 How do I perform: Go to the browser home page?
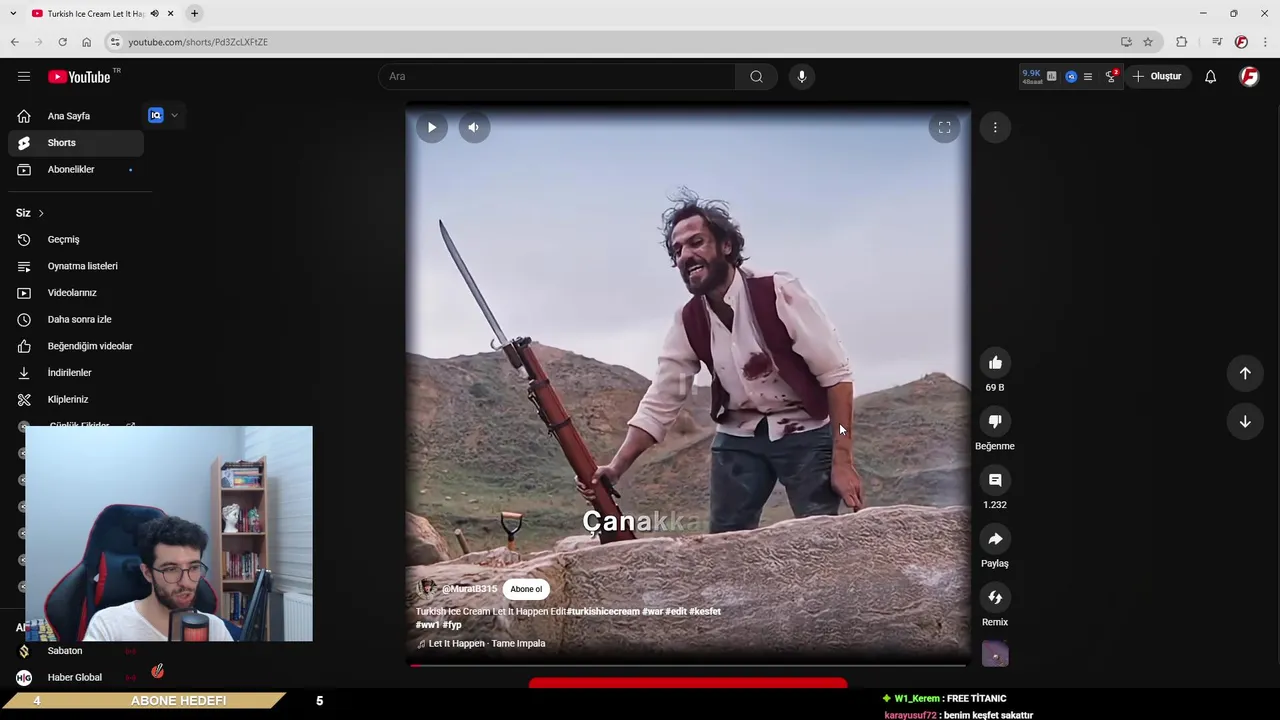click(x=86, y=42)
